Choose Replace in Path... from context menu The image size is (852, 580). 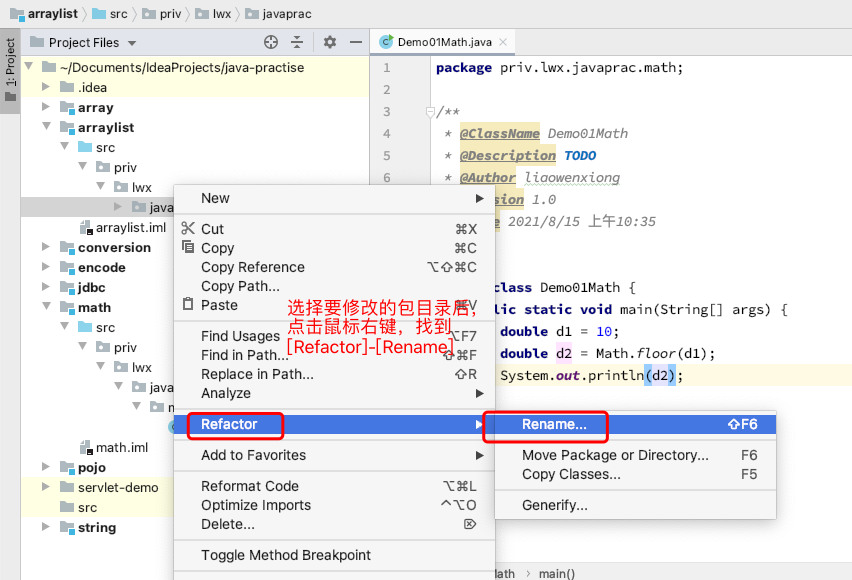click(334, 374)
